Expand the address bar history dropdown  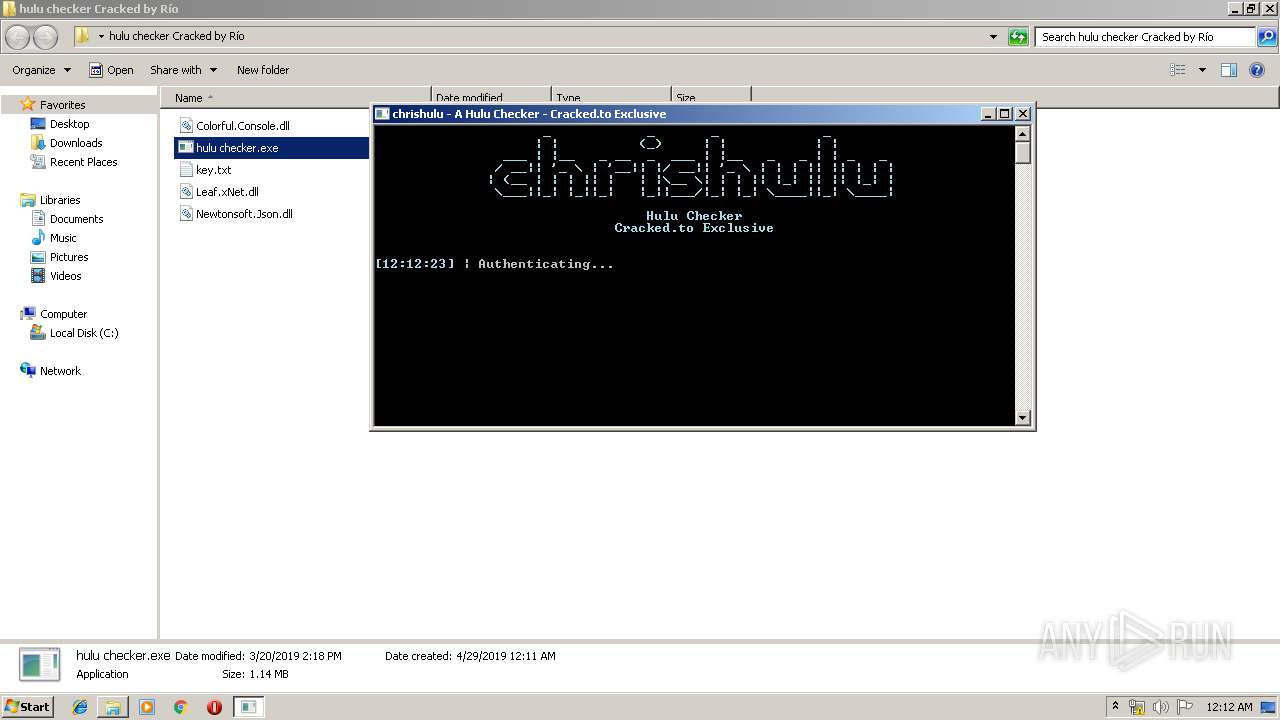point(993,37)
